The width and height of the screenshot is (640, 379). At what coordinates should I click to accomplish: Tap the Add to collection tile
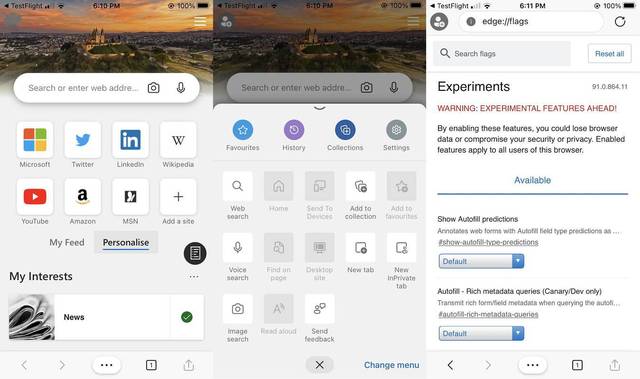pyautogui.click(x=360, y=186)
